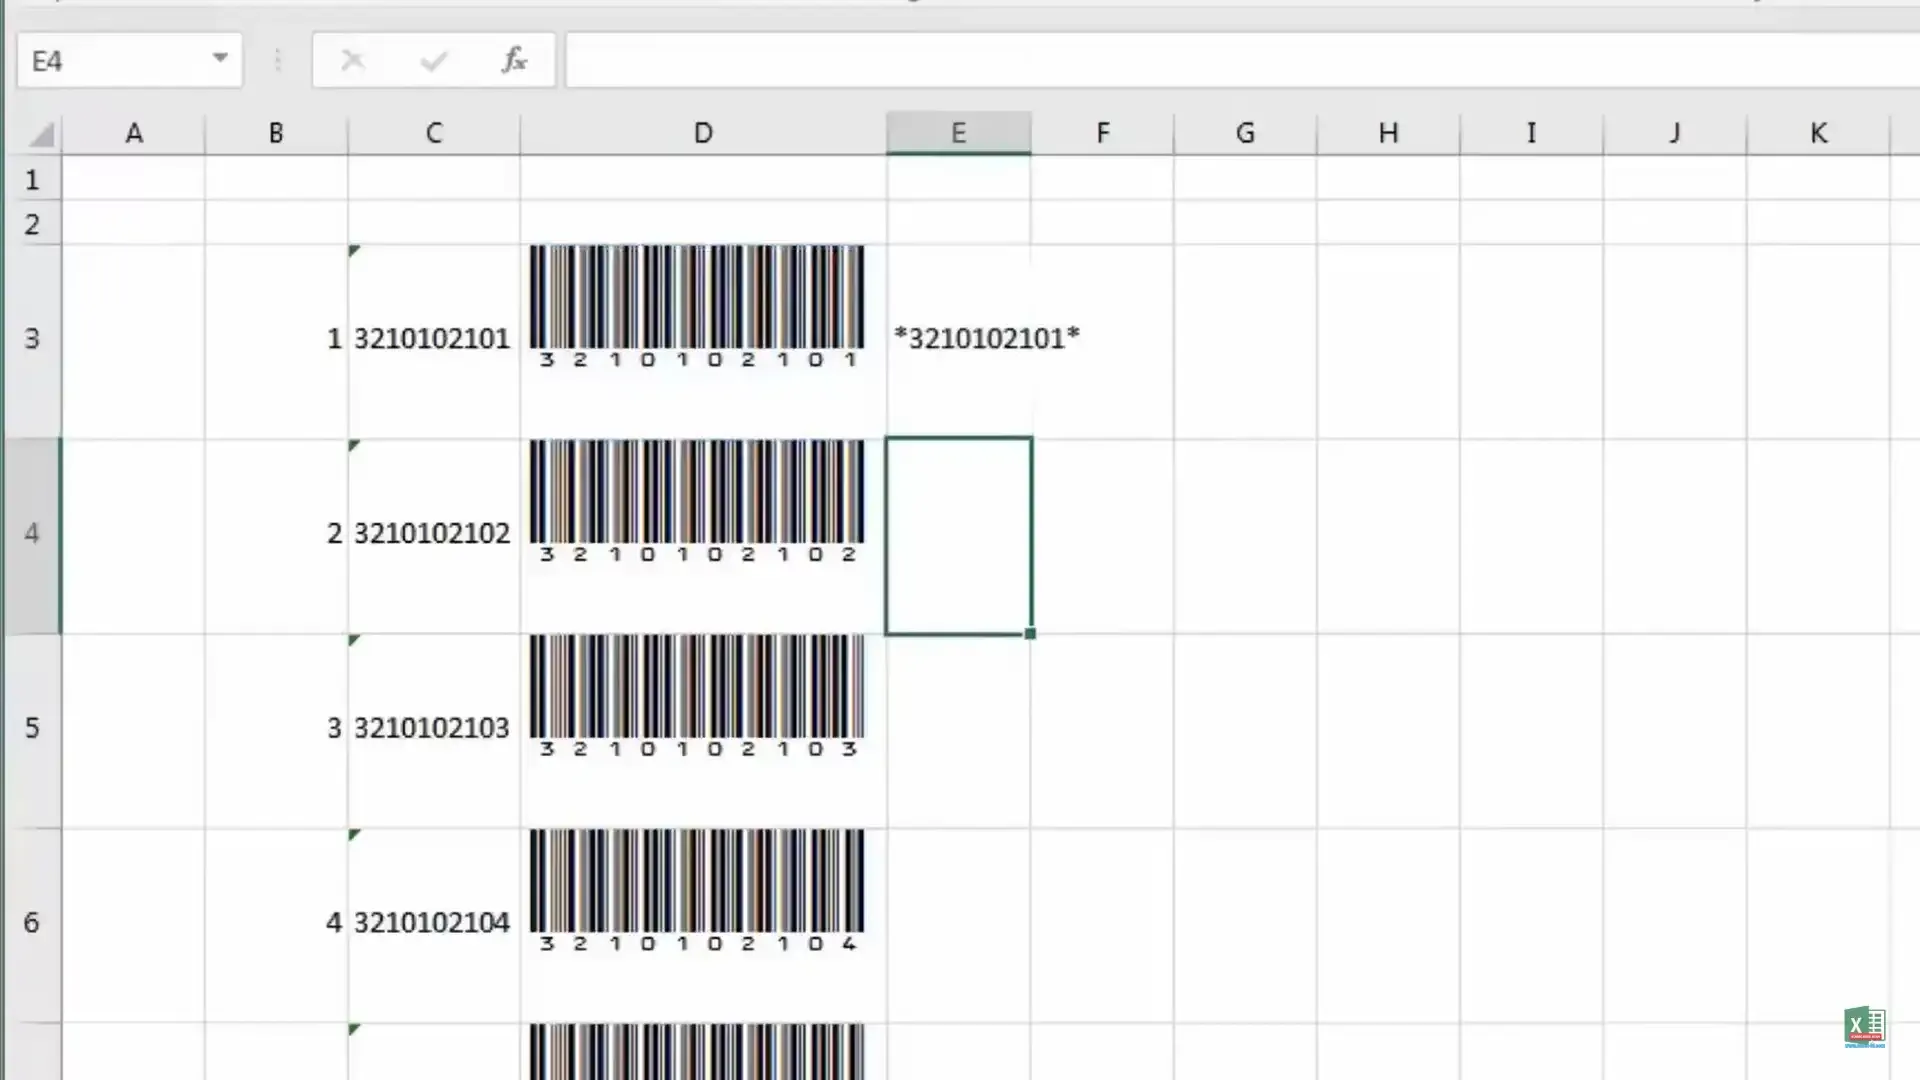The width and height of the screenshot is (1920, 1080).
Task: Open the Name Box dropdown arrow
Action: pos(220,59)
